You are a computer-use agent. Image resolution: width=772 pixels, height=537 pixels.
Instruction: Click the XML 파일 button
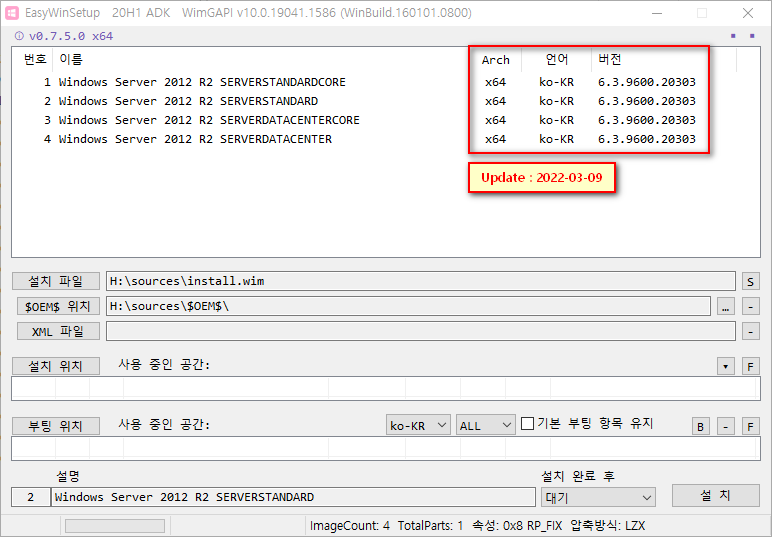[58, 331]
